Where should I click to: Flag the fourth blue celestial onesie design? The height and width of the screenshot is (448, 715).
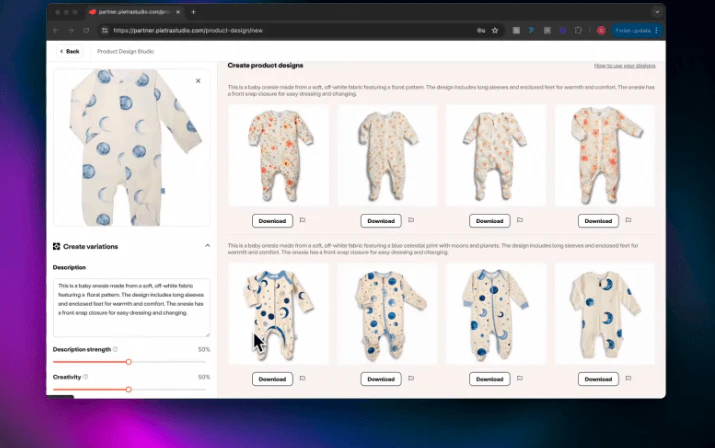(628, 379)
